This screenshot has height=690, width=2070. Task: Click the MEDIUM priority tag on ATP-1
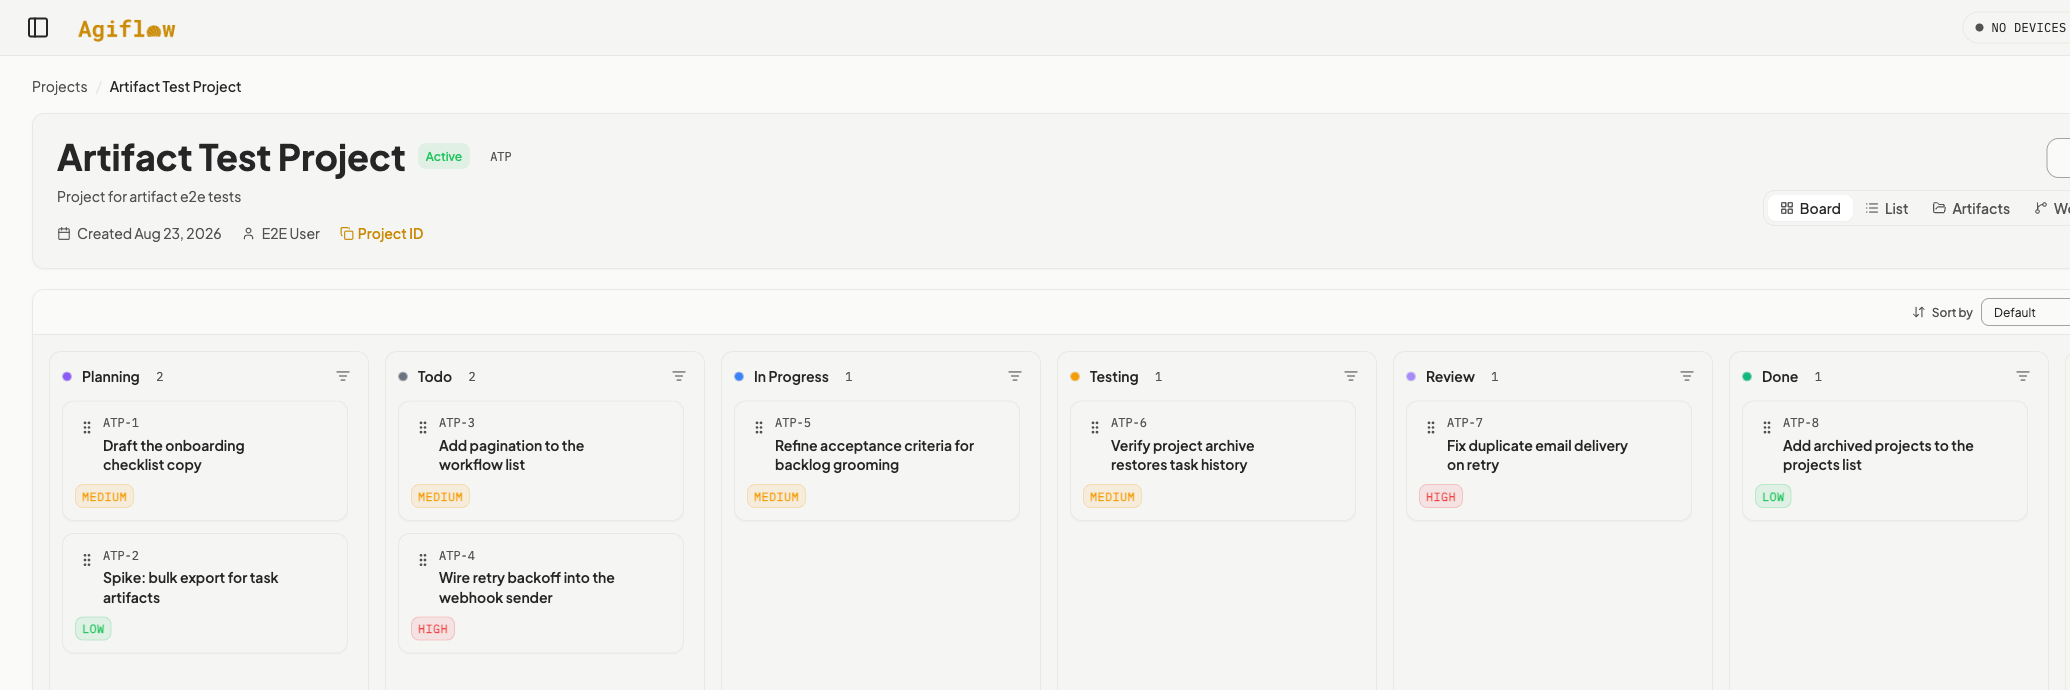[x=104, y=497]
